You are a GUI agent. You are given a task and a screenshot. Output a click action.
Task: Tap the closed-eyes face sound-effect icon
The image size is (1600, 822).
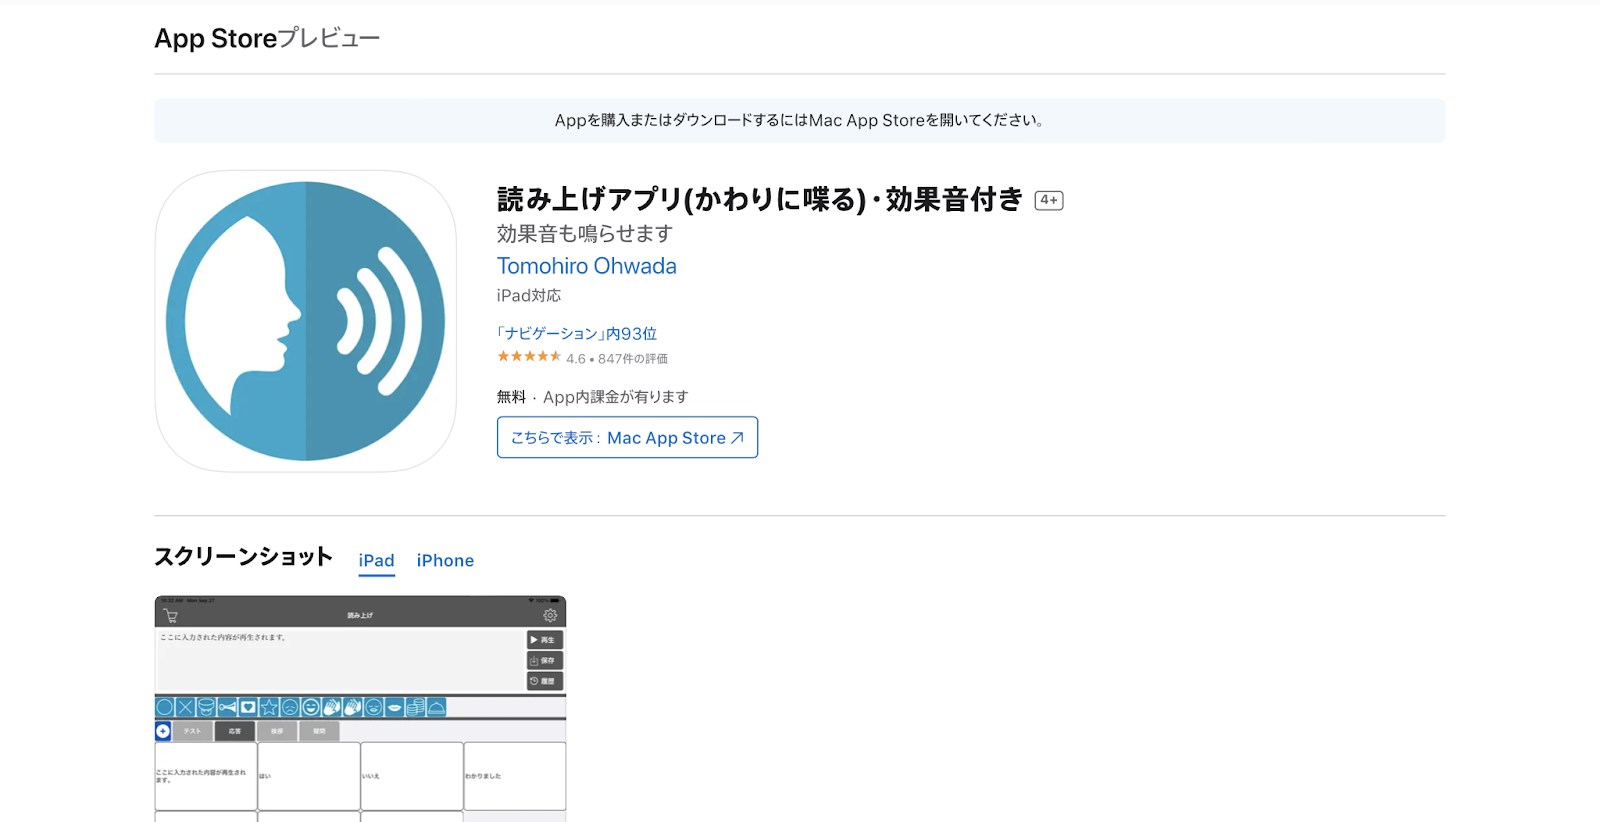pos(374,707)
